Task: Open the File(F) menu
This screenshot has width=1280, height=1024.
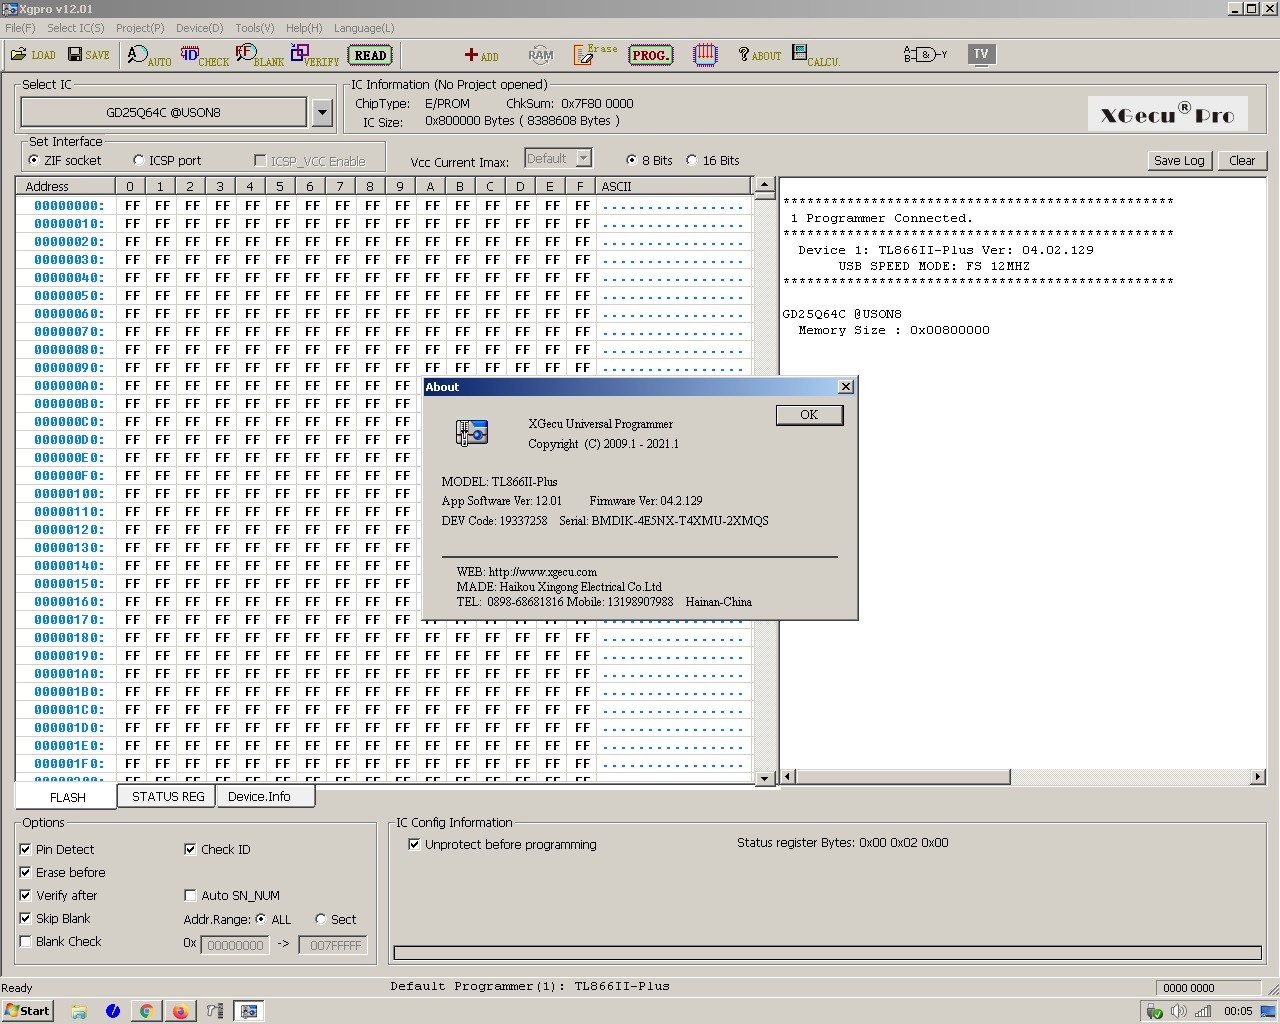Action: (x=20, y=28)
